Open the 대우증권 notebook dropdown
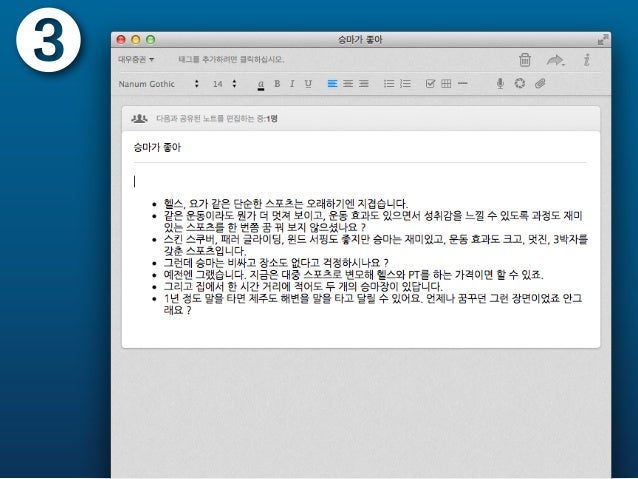The image size is (638, 479). [x=136, y=59]
